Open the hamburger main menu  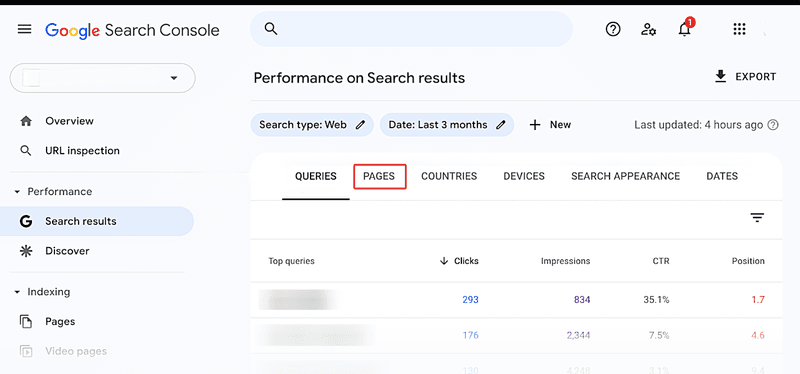click(24, 29)
